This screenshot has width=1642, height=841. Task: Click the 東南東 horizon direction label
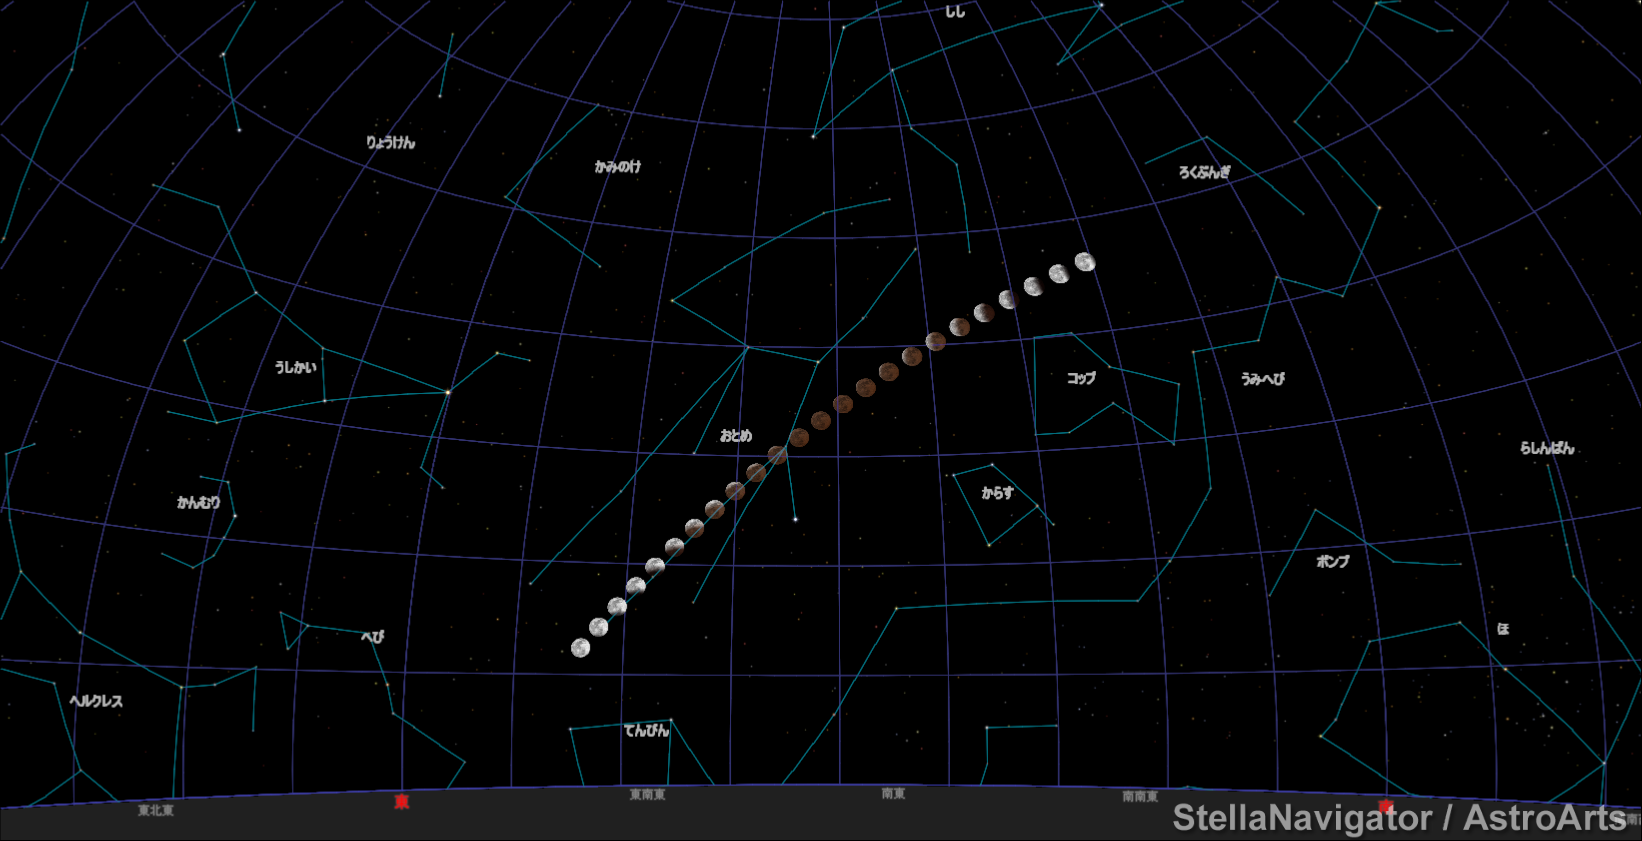[647, 795]
